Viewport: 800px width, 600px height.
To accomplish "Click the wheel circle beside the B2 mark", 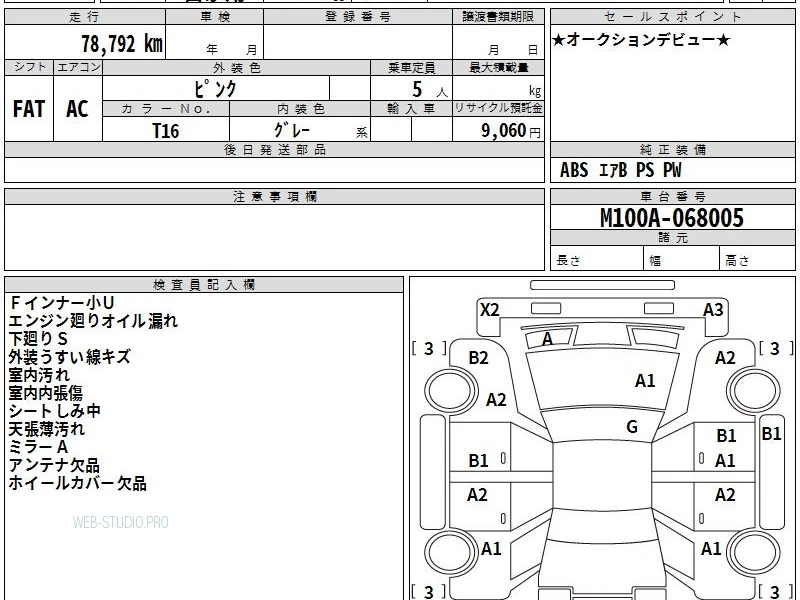I will 451,391.
